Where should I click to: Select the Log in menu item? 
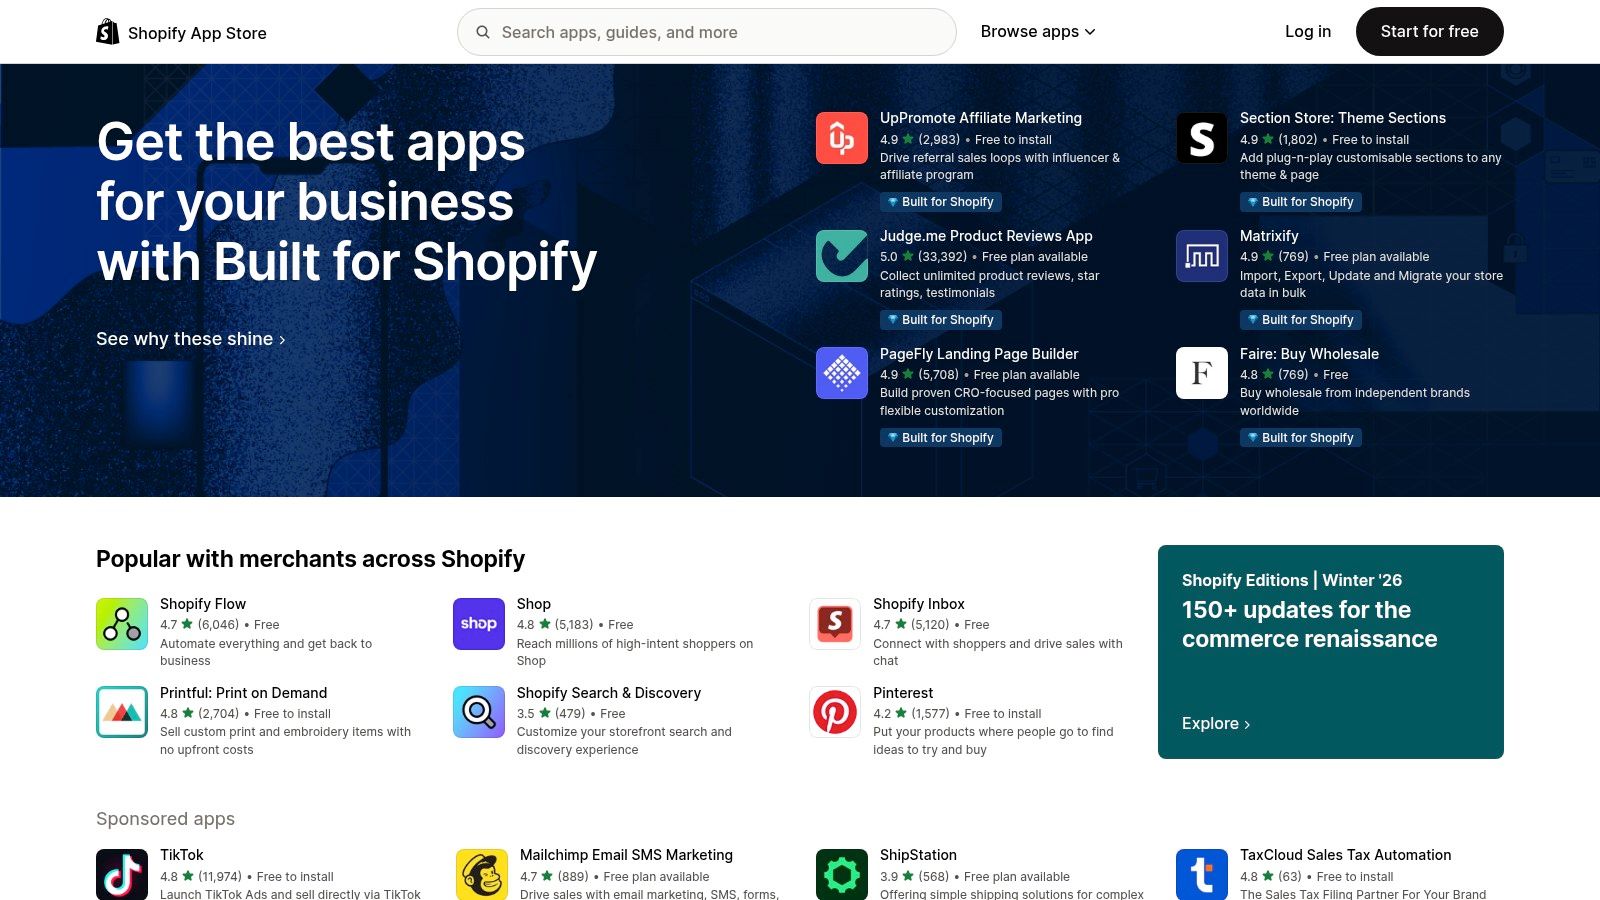coord(1307,31)
